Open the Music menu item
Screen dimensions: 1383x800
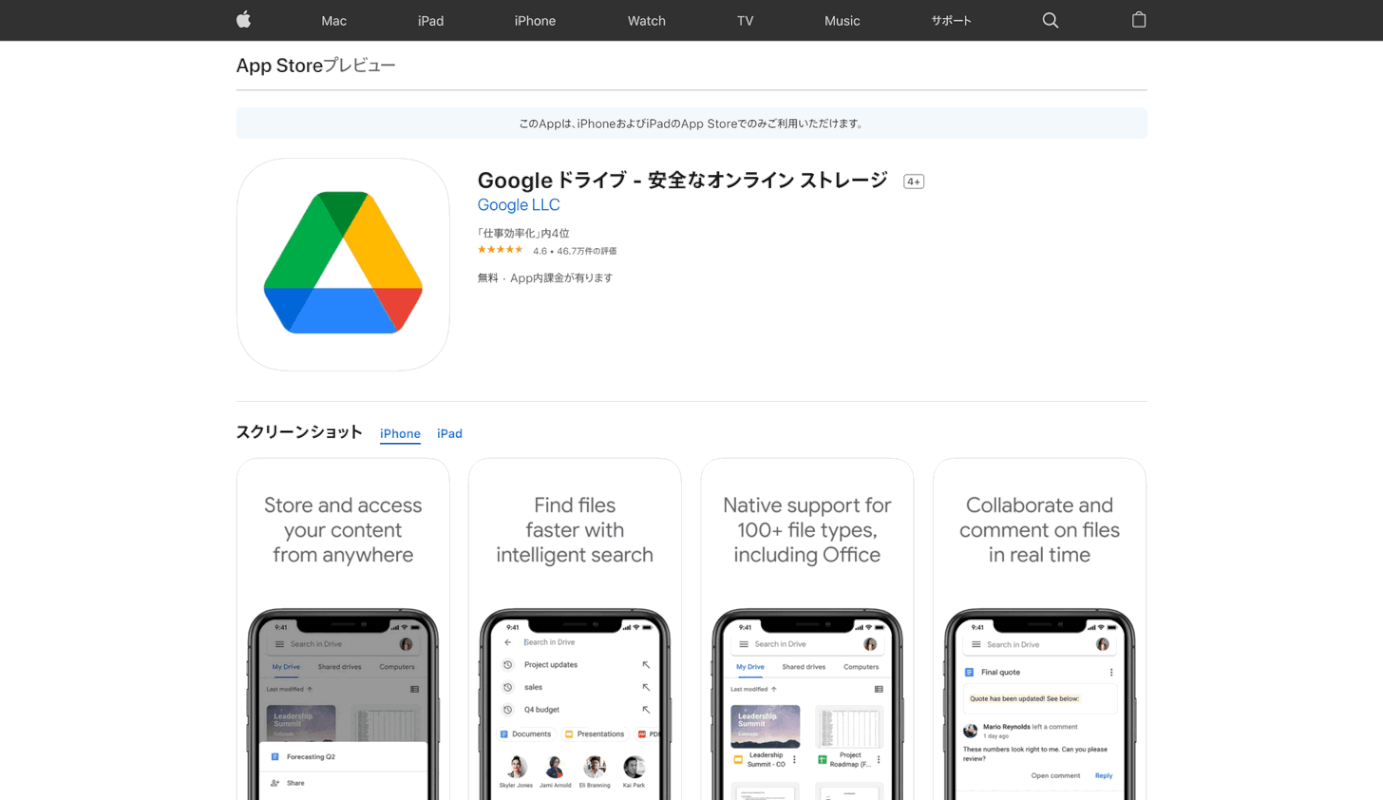pyautogui.click(x=841, y=20)
